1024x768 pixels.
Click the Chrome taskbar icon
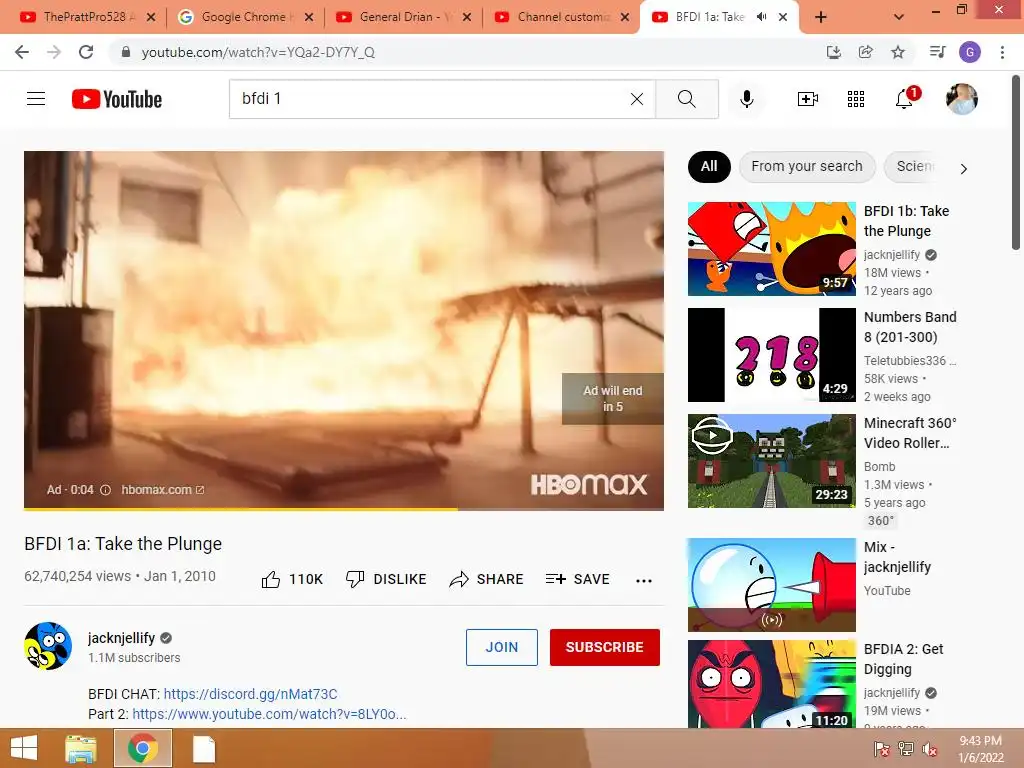tap(143, 748)
